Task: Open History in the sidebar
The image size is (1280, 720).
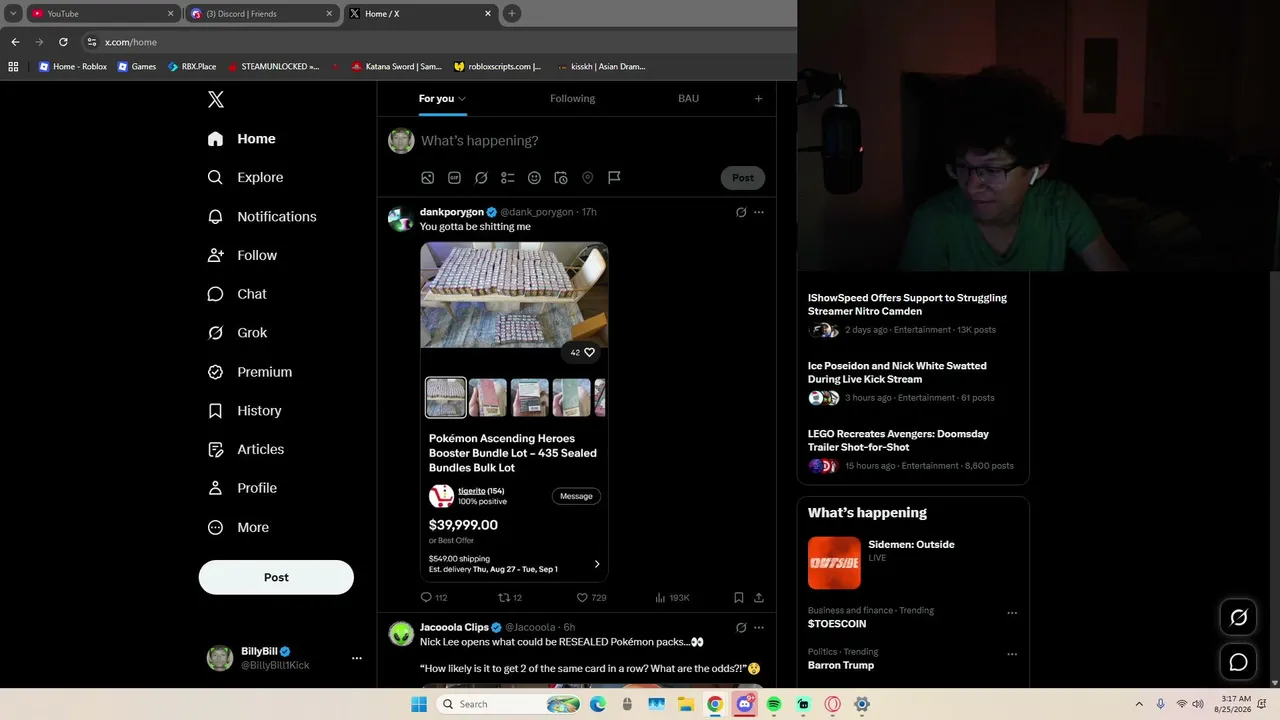Action: 244,411
